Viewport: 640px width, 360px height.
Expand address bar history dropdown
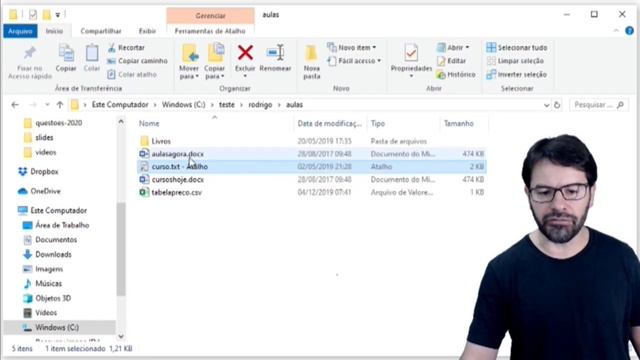[x=546, y=105]
